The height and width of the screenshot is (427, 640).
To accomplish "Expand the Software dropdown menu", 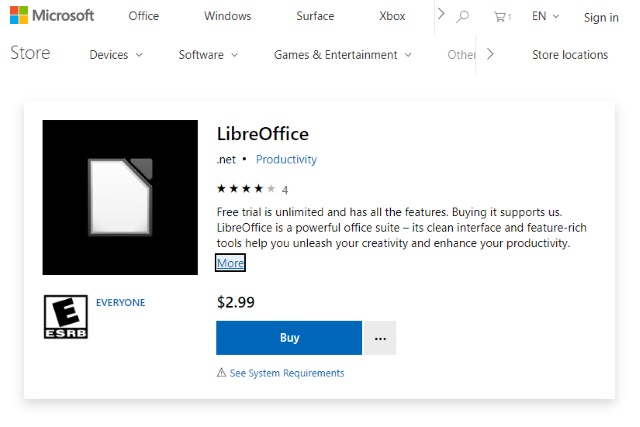I will (x=208, y=55).
